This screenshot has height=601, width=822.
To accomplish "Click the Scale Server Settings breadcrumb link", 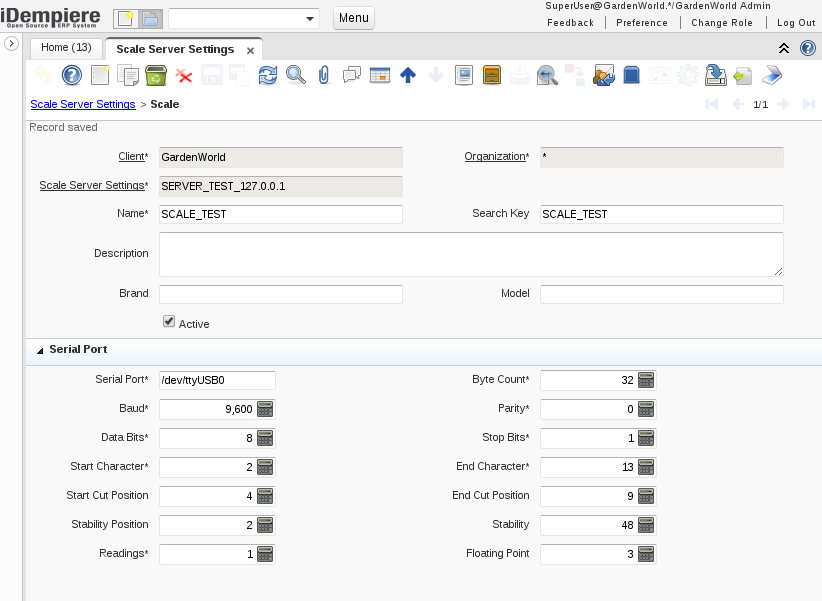I will [83, 104].
